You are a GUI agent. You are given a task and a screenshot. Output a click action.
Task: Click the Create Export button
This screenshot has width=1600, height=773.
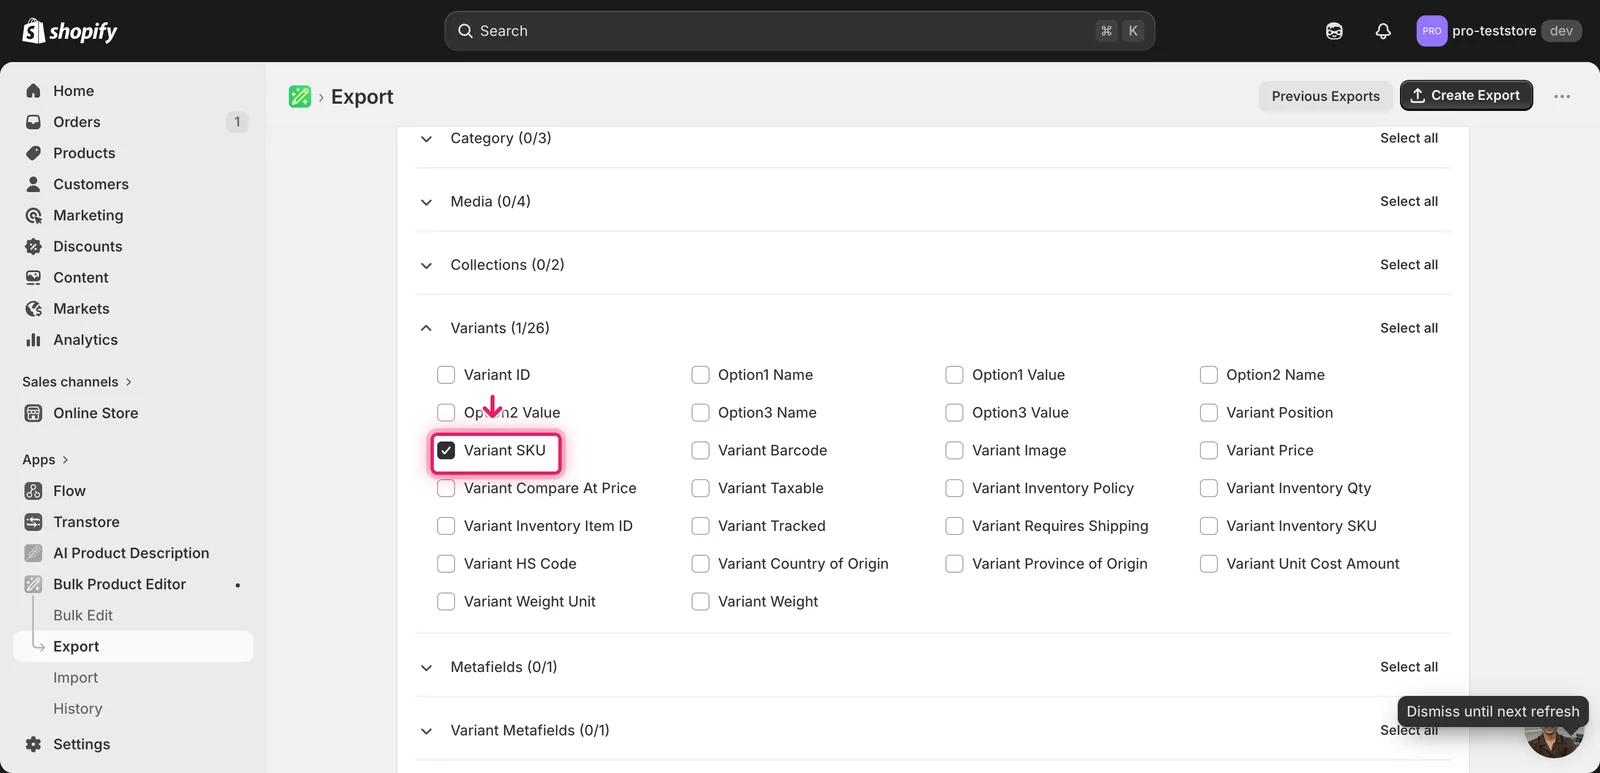click(x=1466, y=95)
